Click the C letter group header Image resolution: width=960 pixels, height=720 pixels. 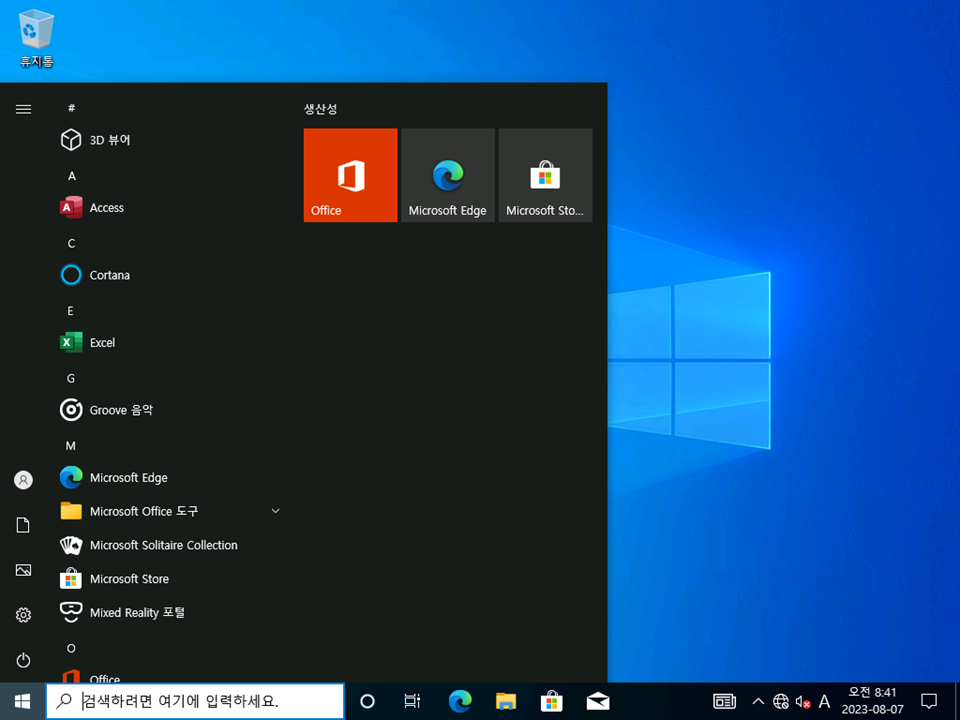(x=71, y=244)
